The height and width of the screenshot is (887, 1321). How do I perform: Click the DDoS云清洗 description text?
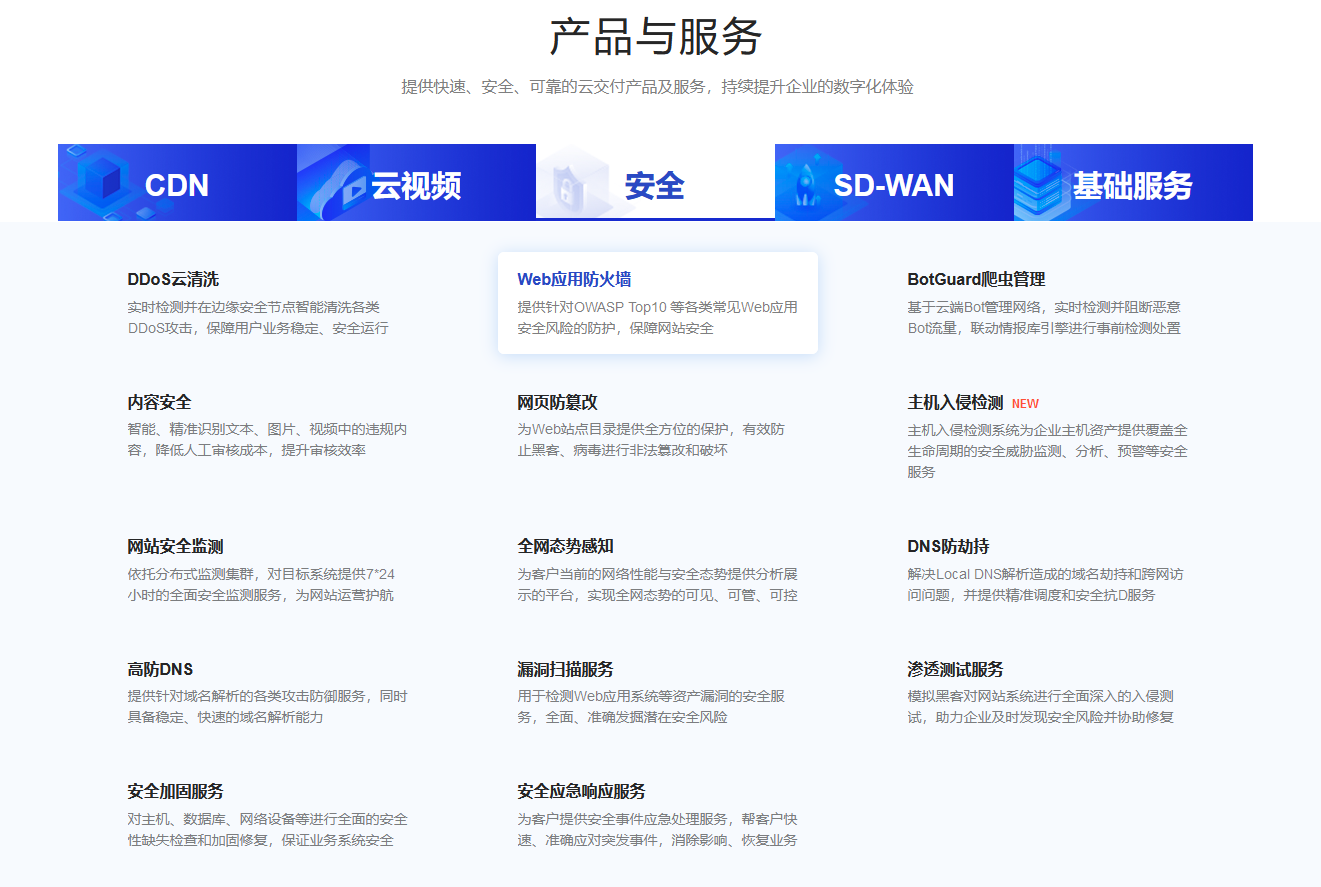click(258, 317)
